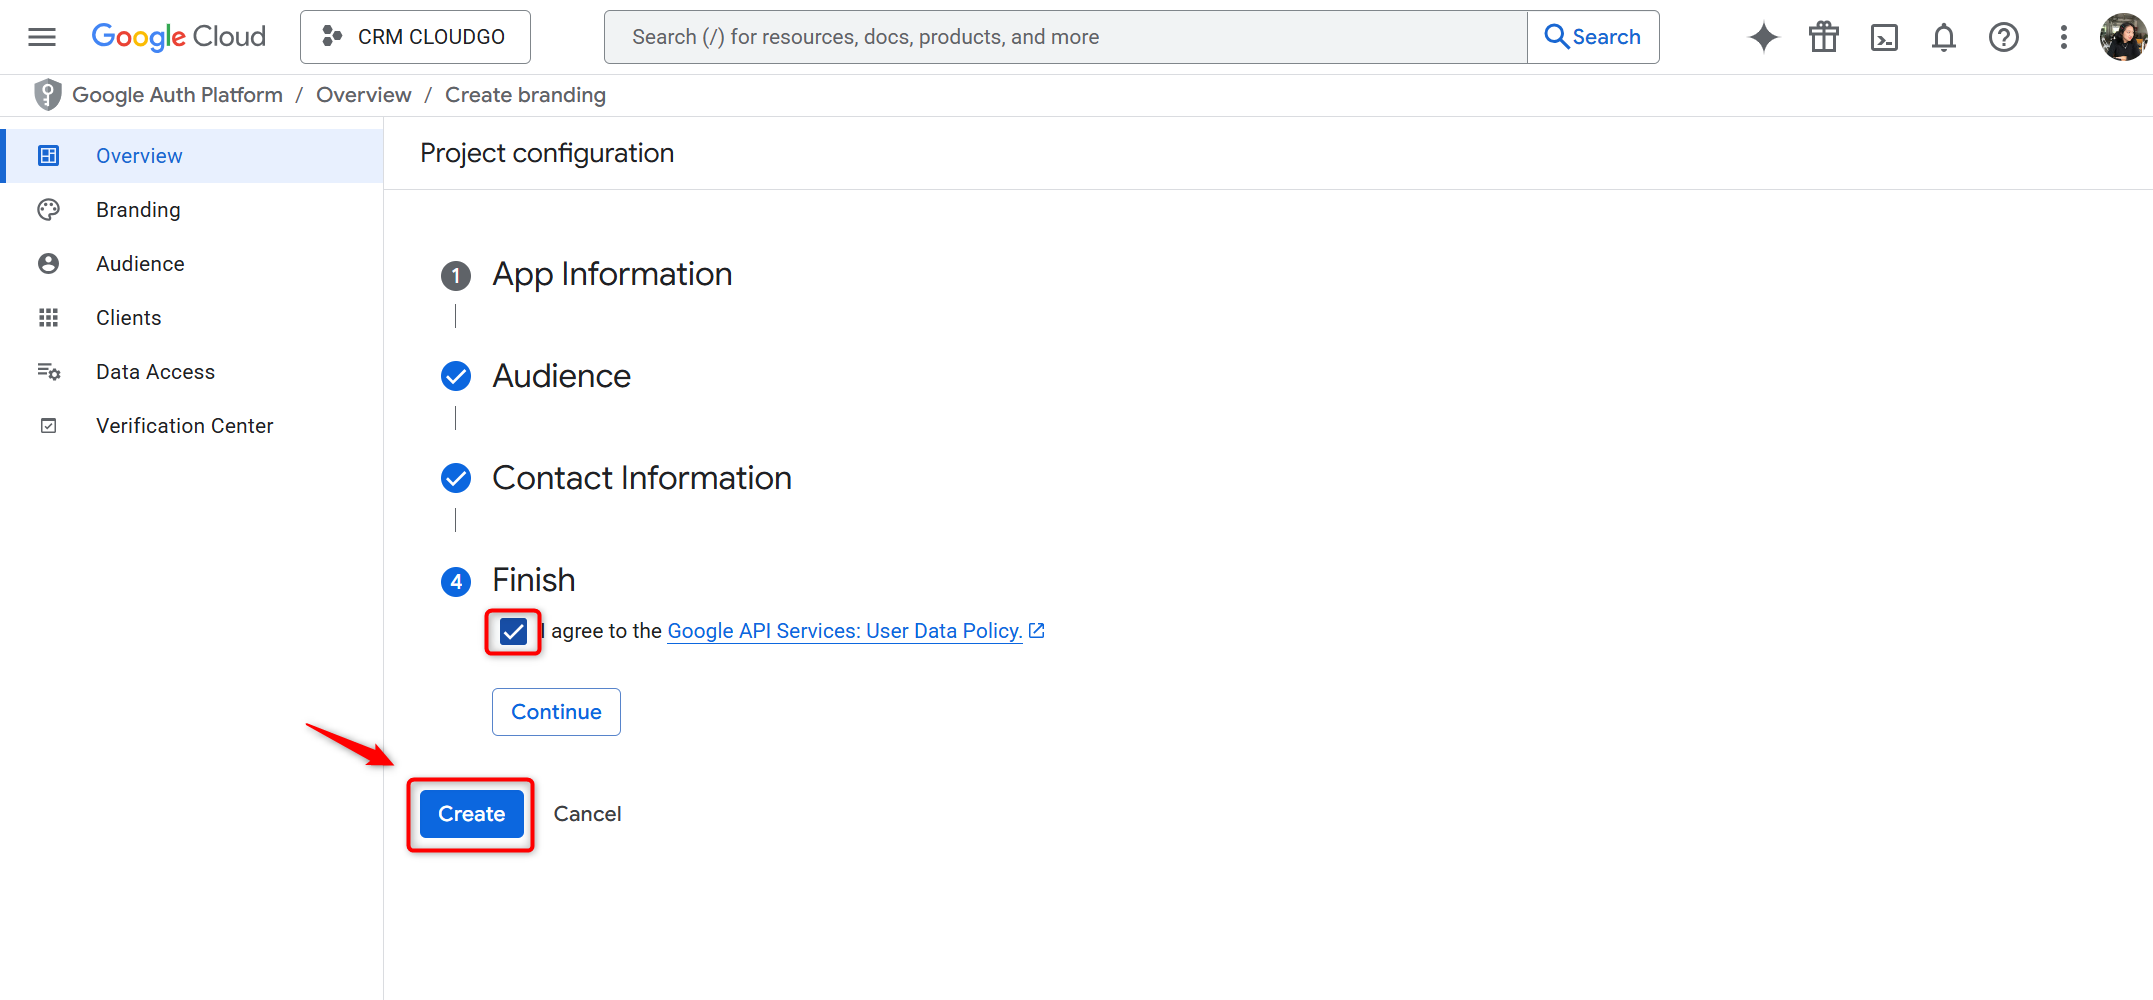Click the Google Auth Platform shield icon
The width and height of the screenshot is (2153, 1000).
tap(47, 94)
